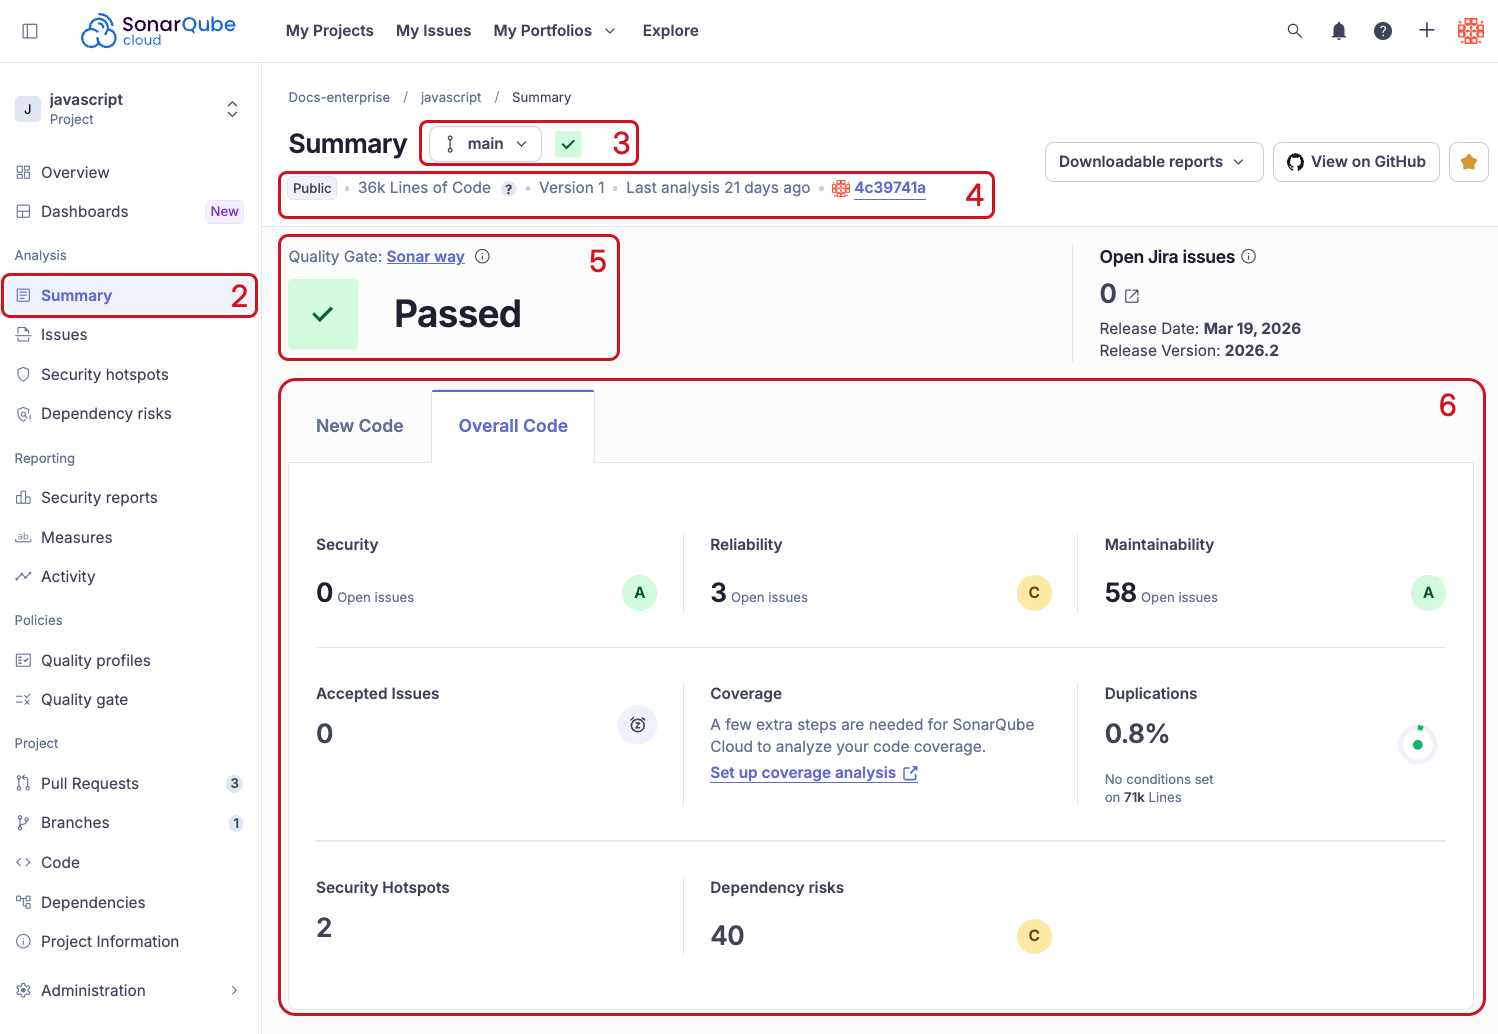Click the Quality Gate info icon
Image resolution: width=1498 pixels, height=1034 pixels.
click(483, 256)
